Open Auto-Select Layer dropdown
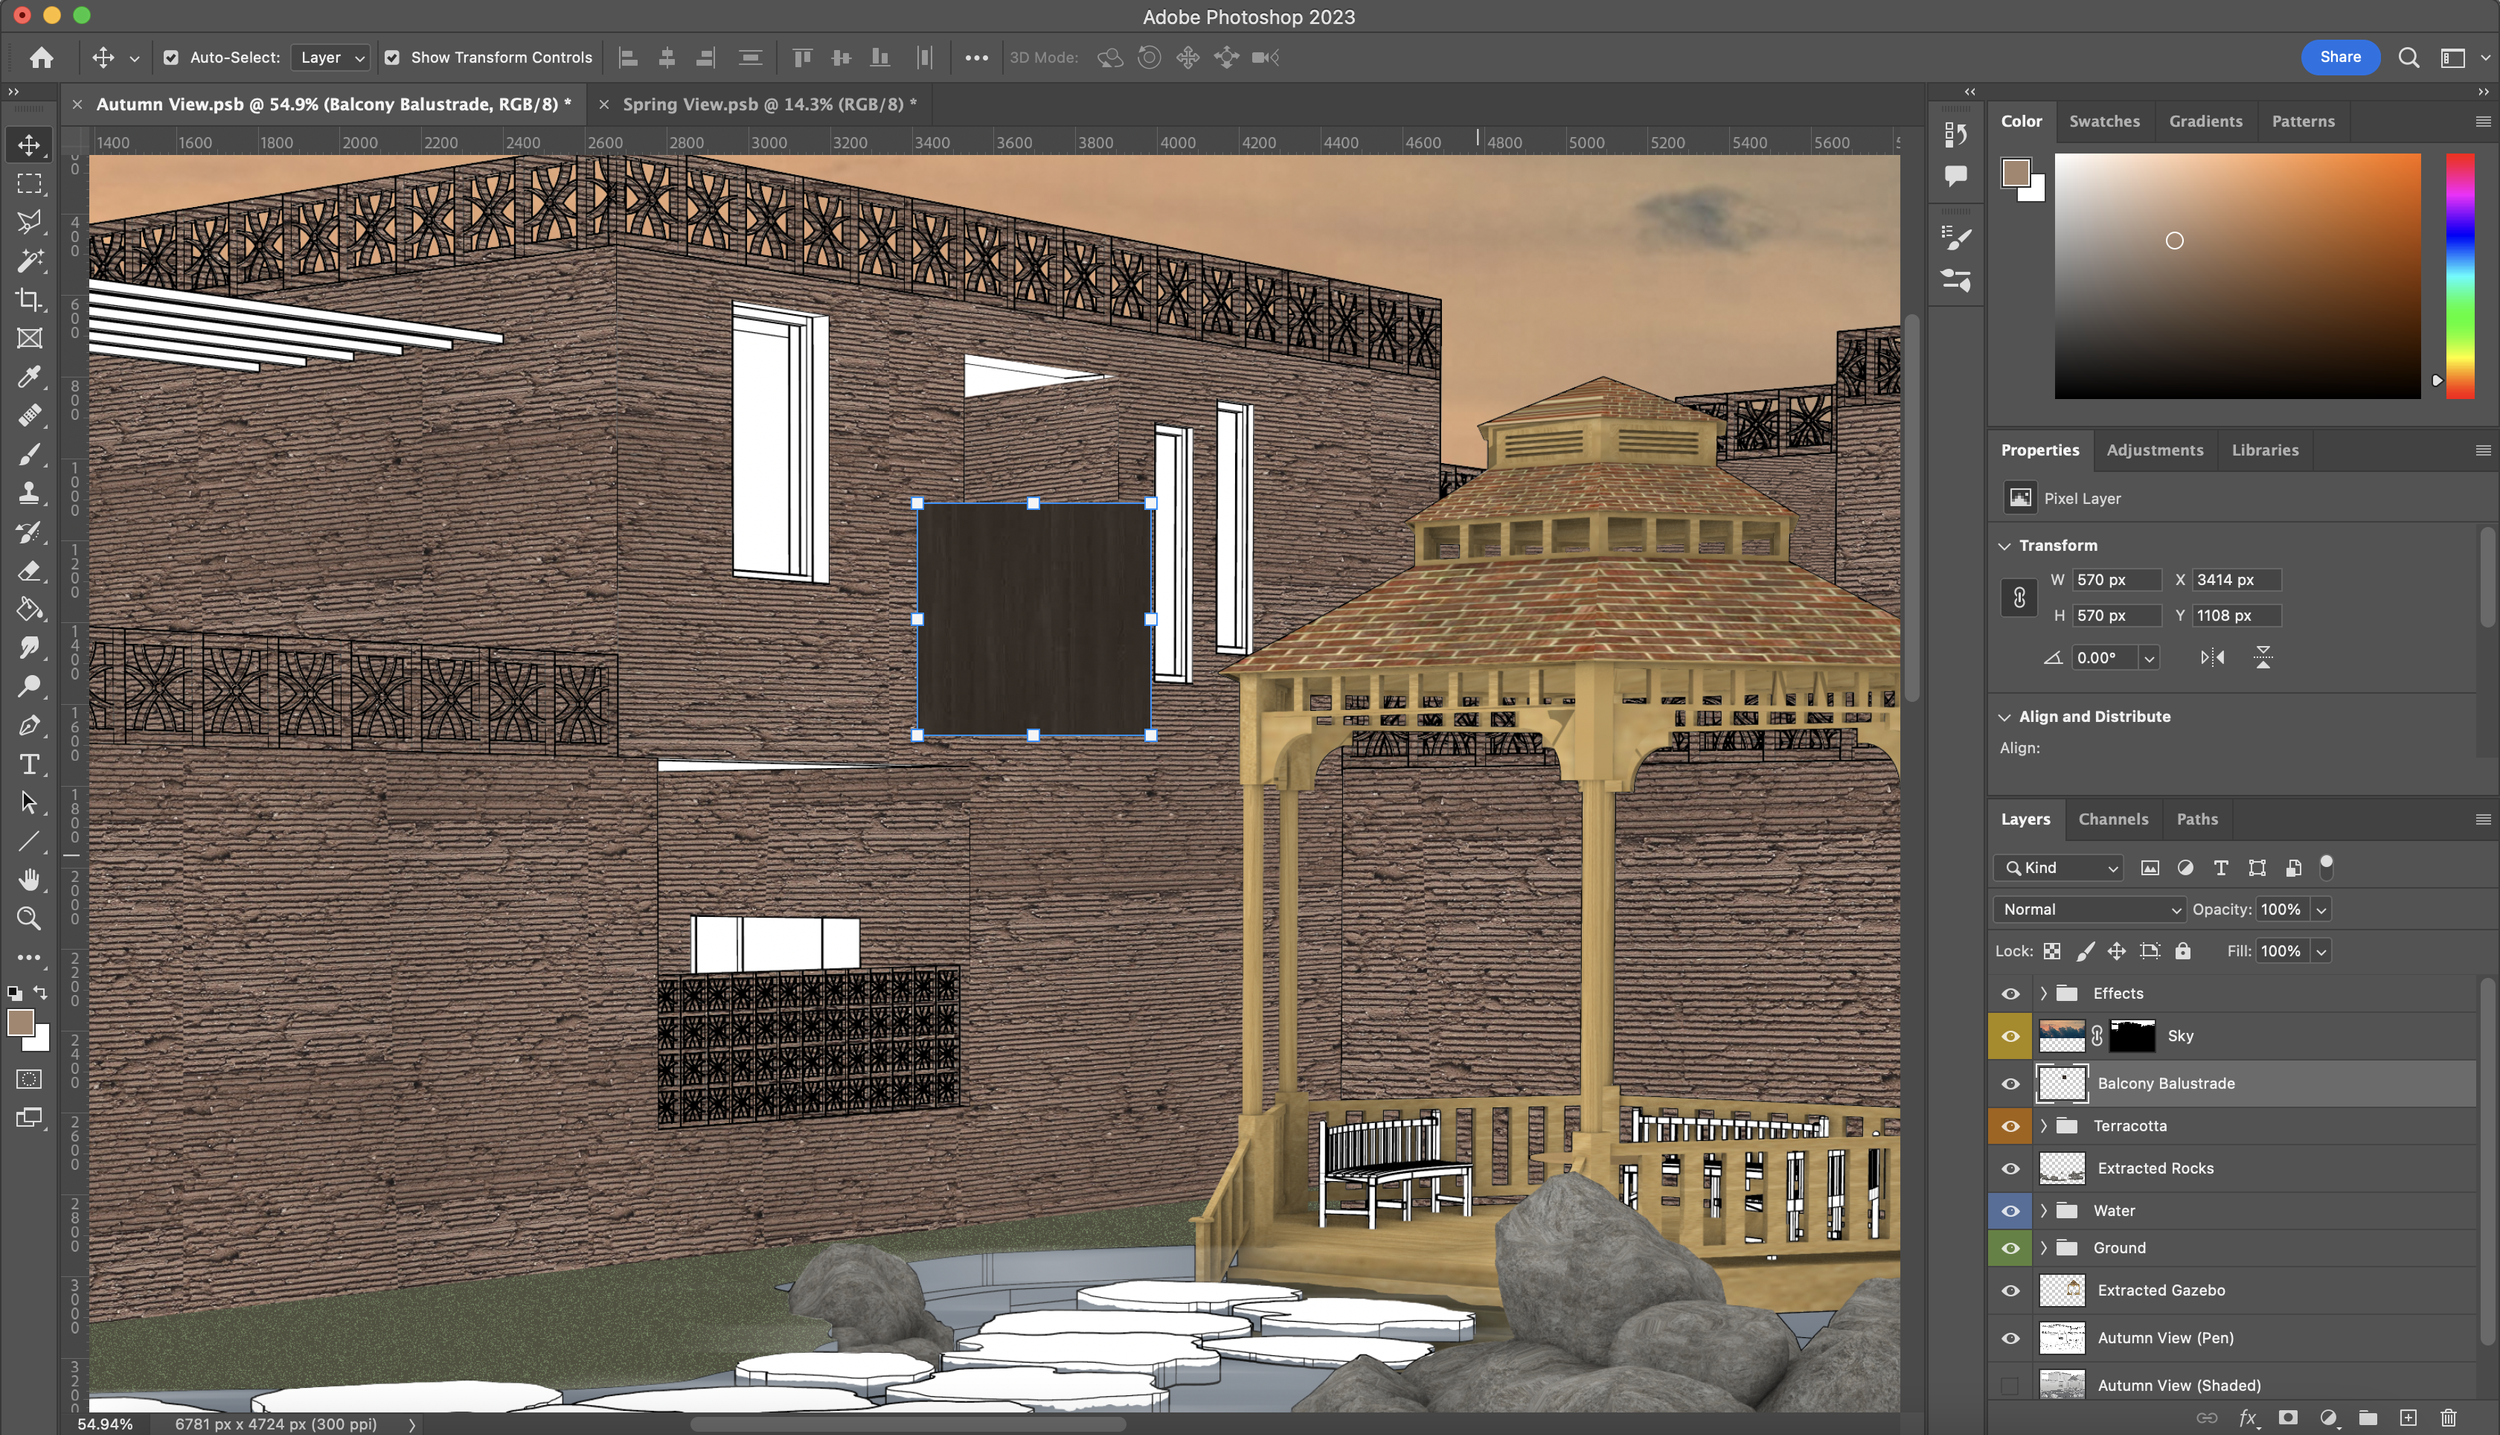This screenshot has height=1435, width=2500. click(331, 58)
